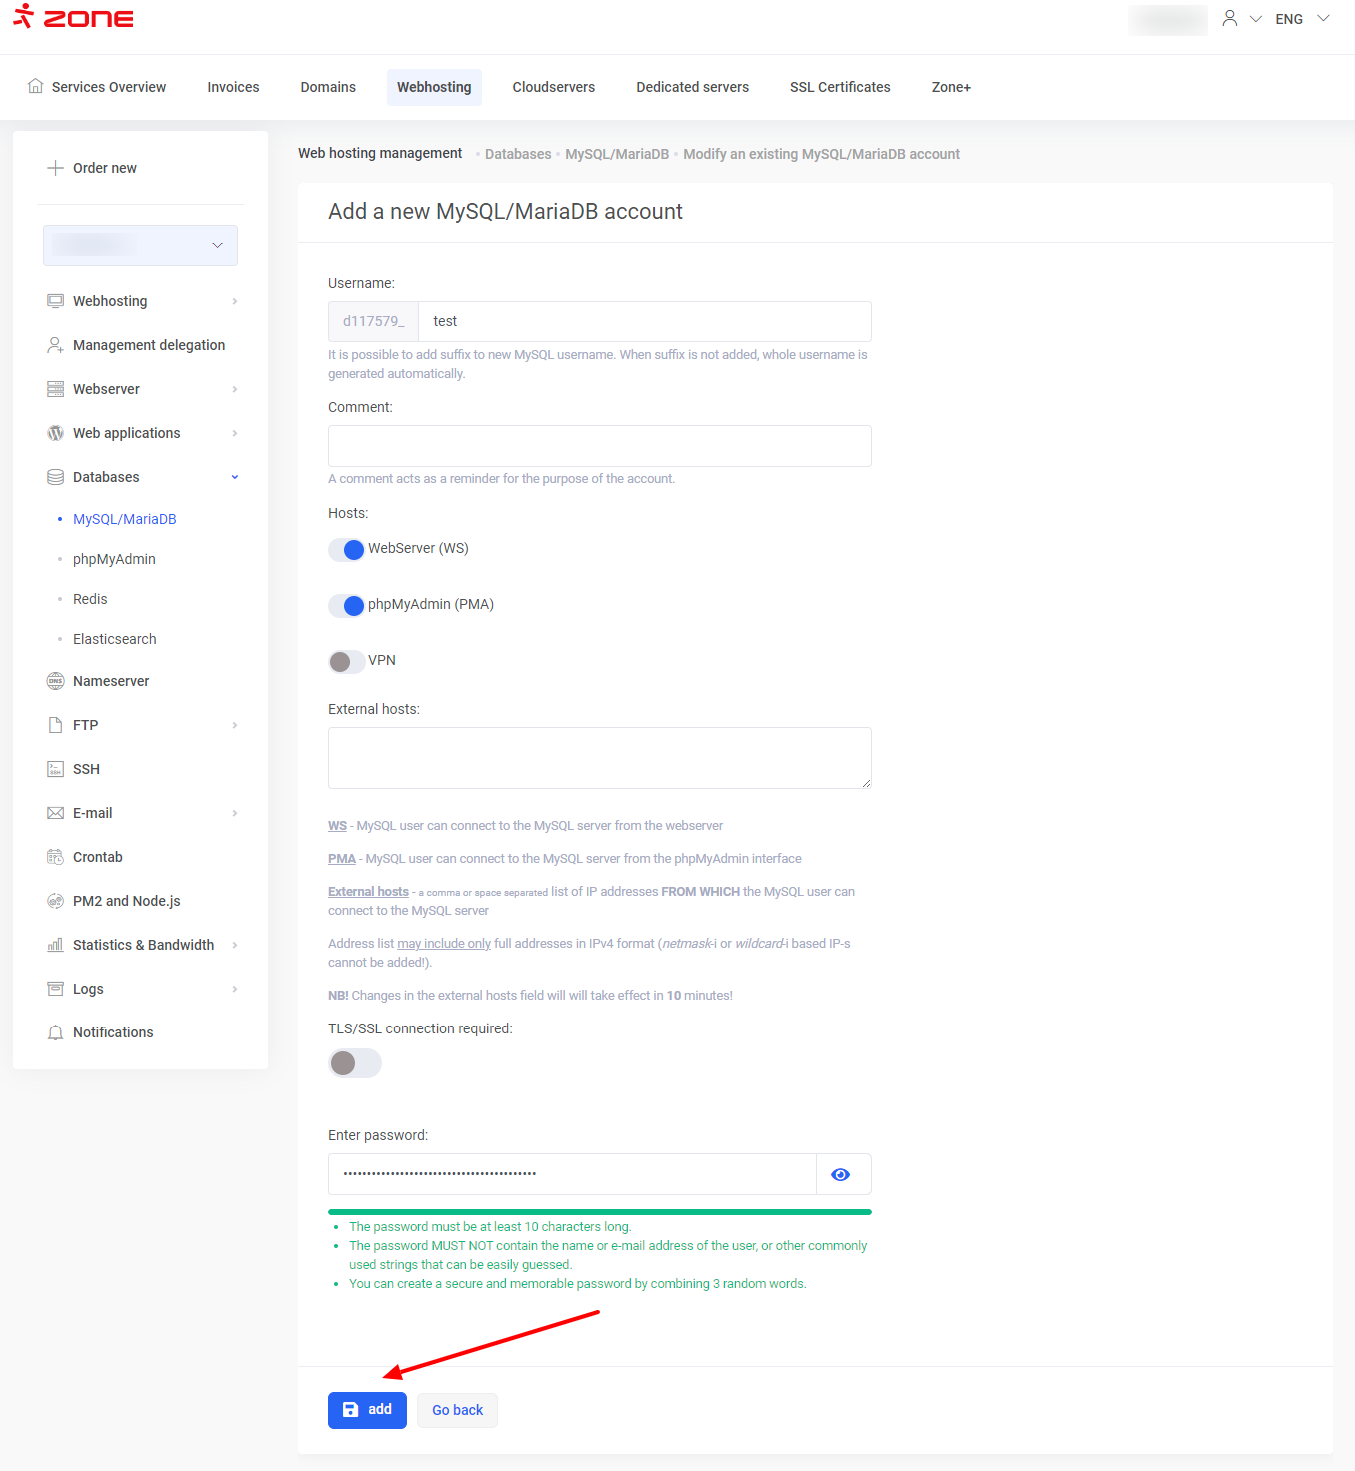This screenshot has width=1355, height=1471.
Task: Click the SSH terminal icon in sidebar
Action: (x=55, y=769)
